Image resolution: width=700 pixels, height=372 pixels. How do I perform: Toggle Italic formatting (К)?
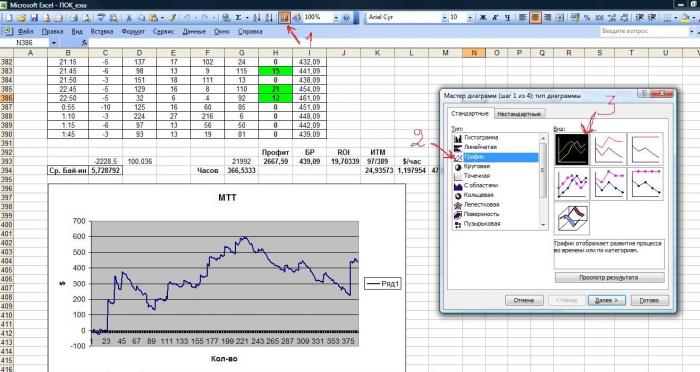click(495, 18)
